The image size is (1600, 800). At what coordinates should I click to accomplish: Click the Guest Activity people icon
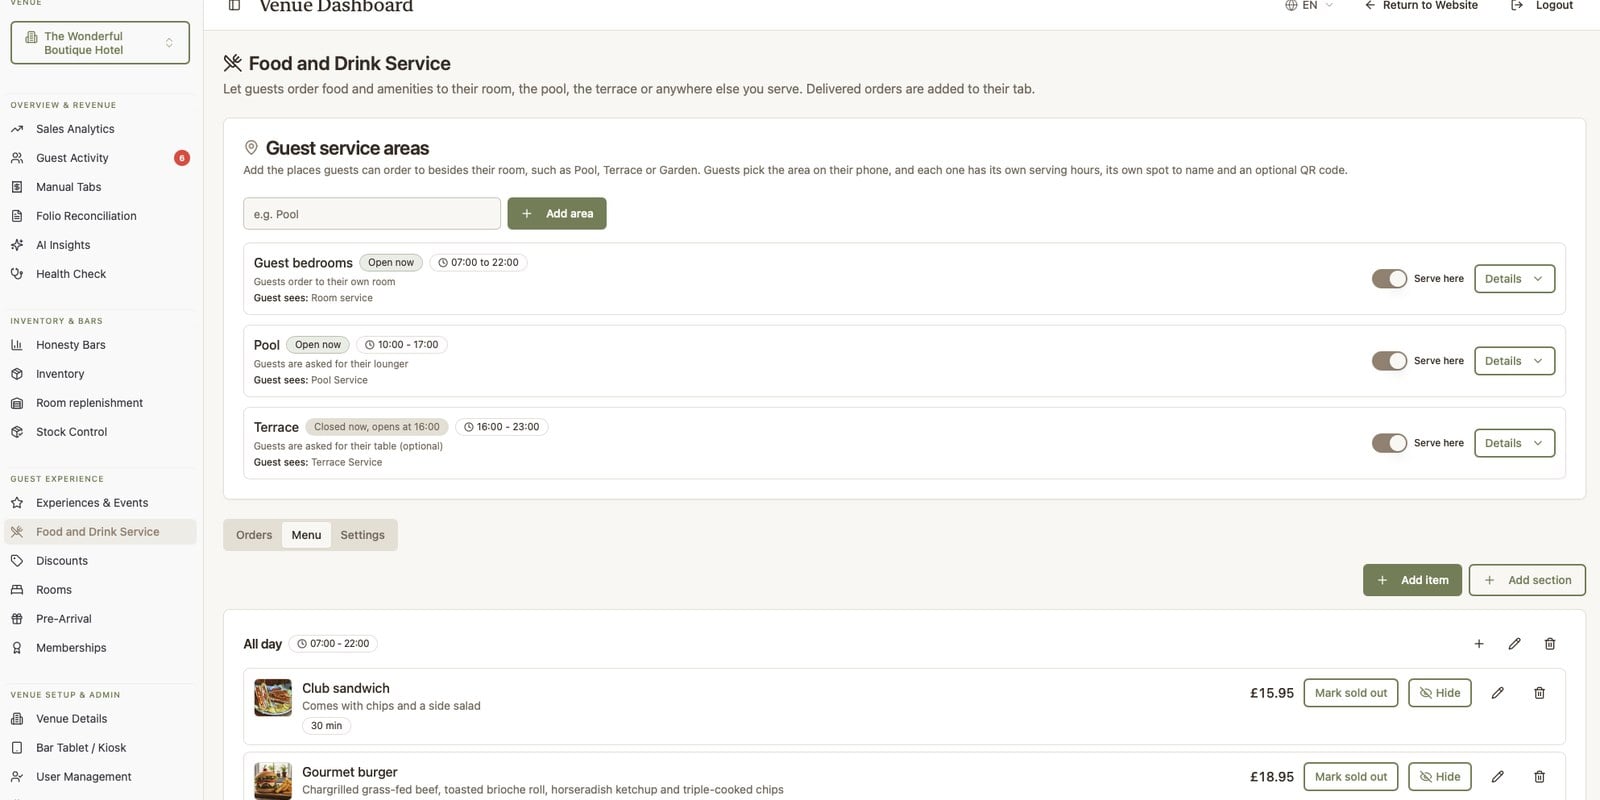(x=17, y=158)
